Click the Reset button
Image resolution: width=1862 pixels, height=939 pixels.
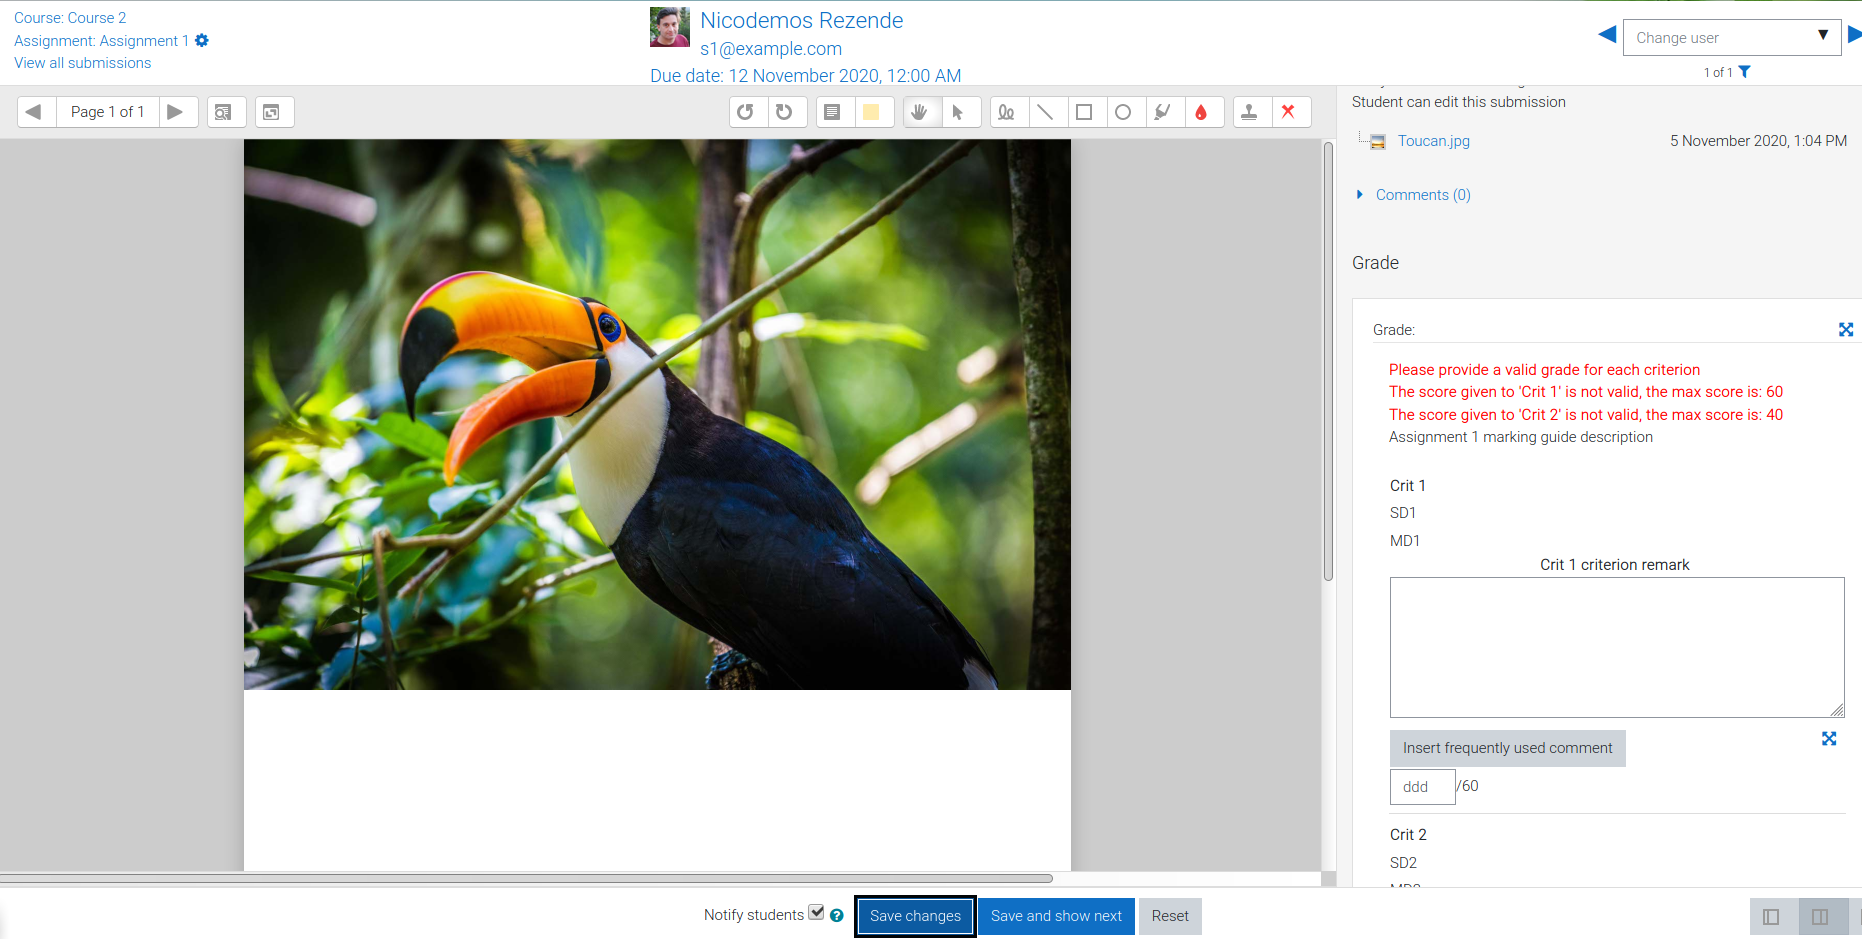tap(1170, 916)
